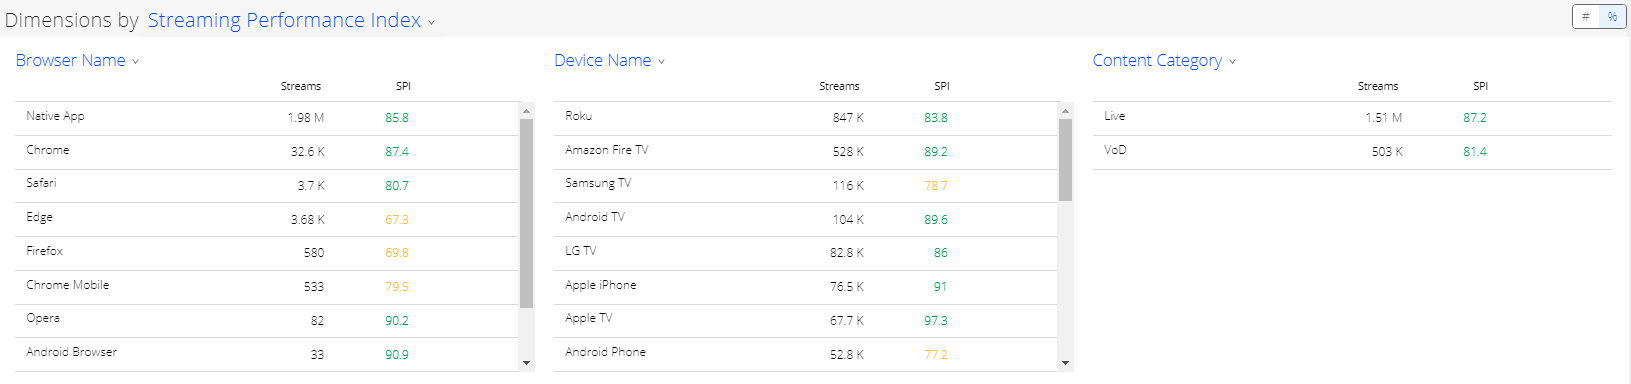Click the device list scroll-down arrow

tap(1066, 363)
